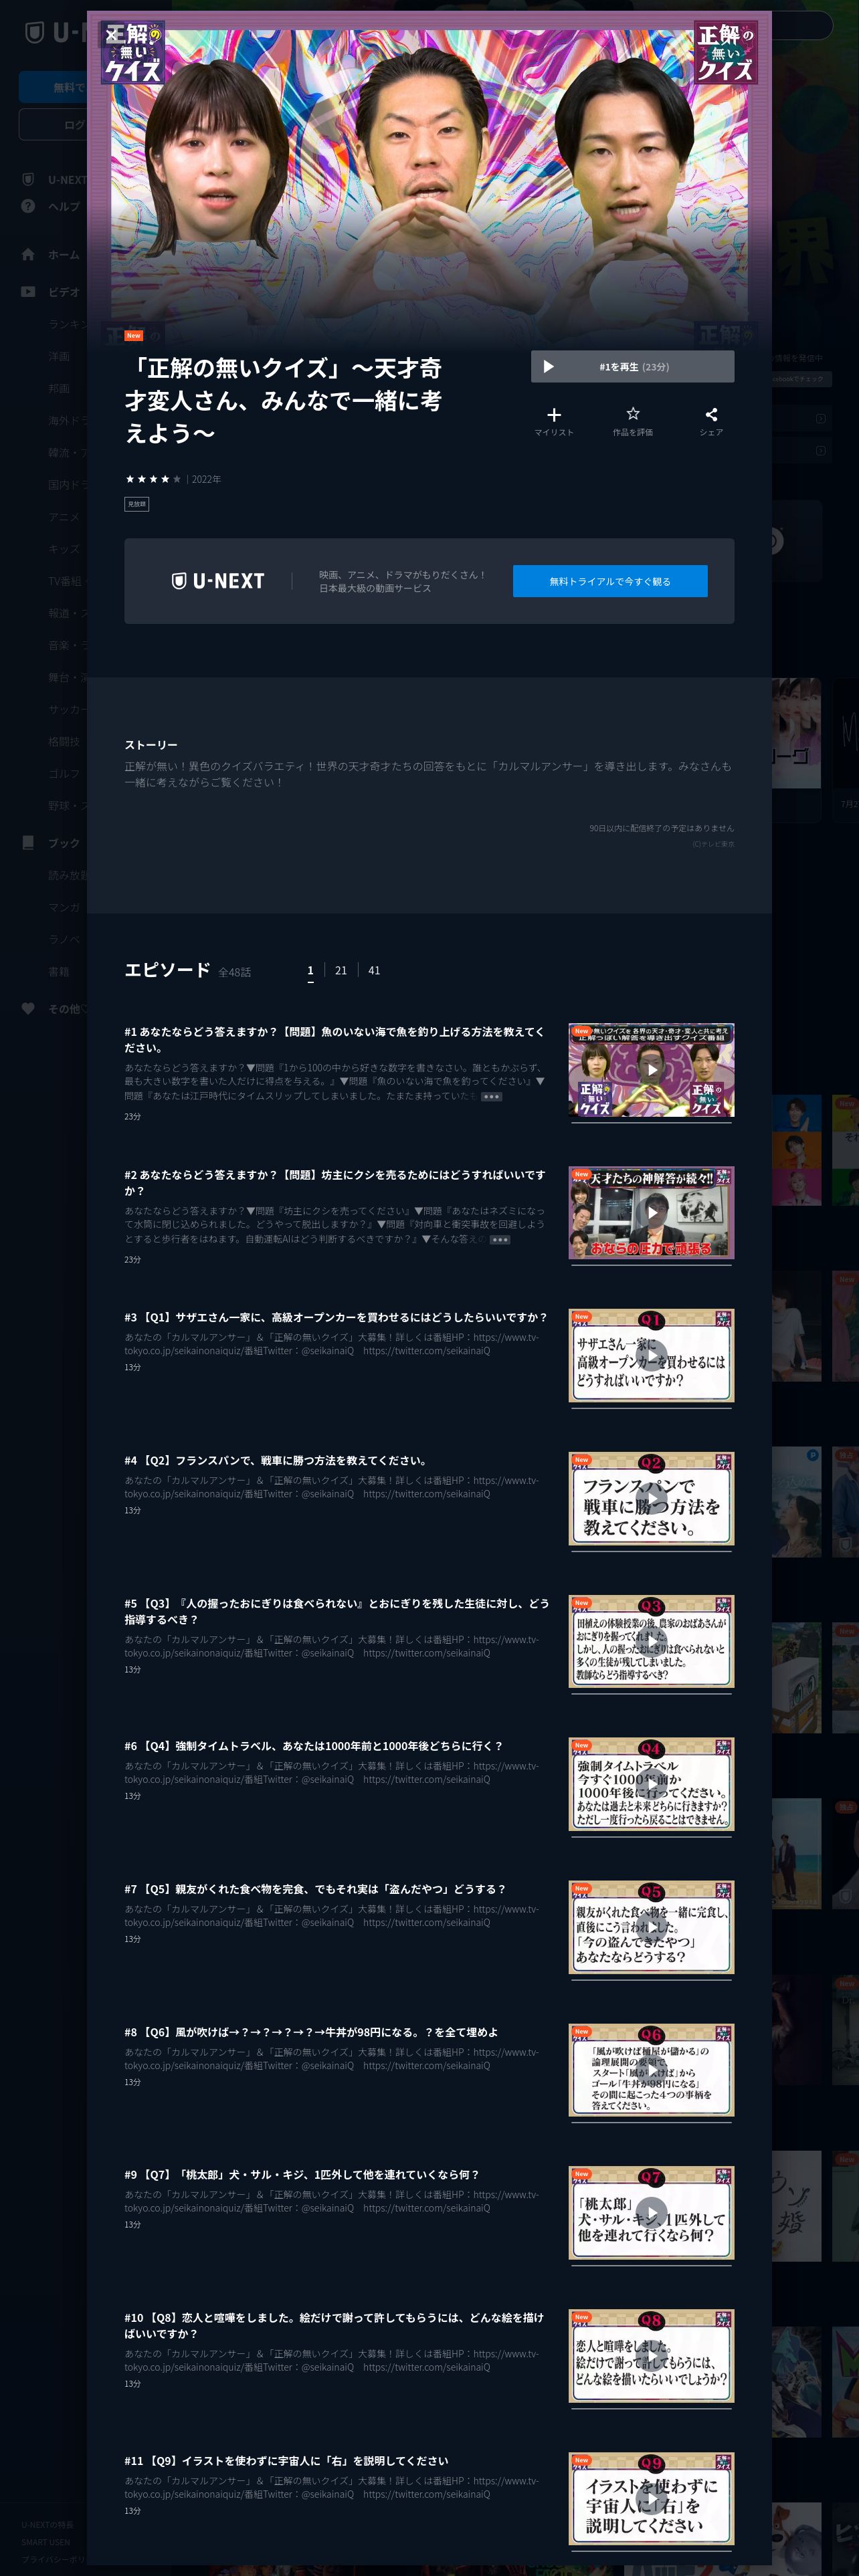Click the ストーリー heading
859x2576 pixels.
tap(151, 745)
